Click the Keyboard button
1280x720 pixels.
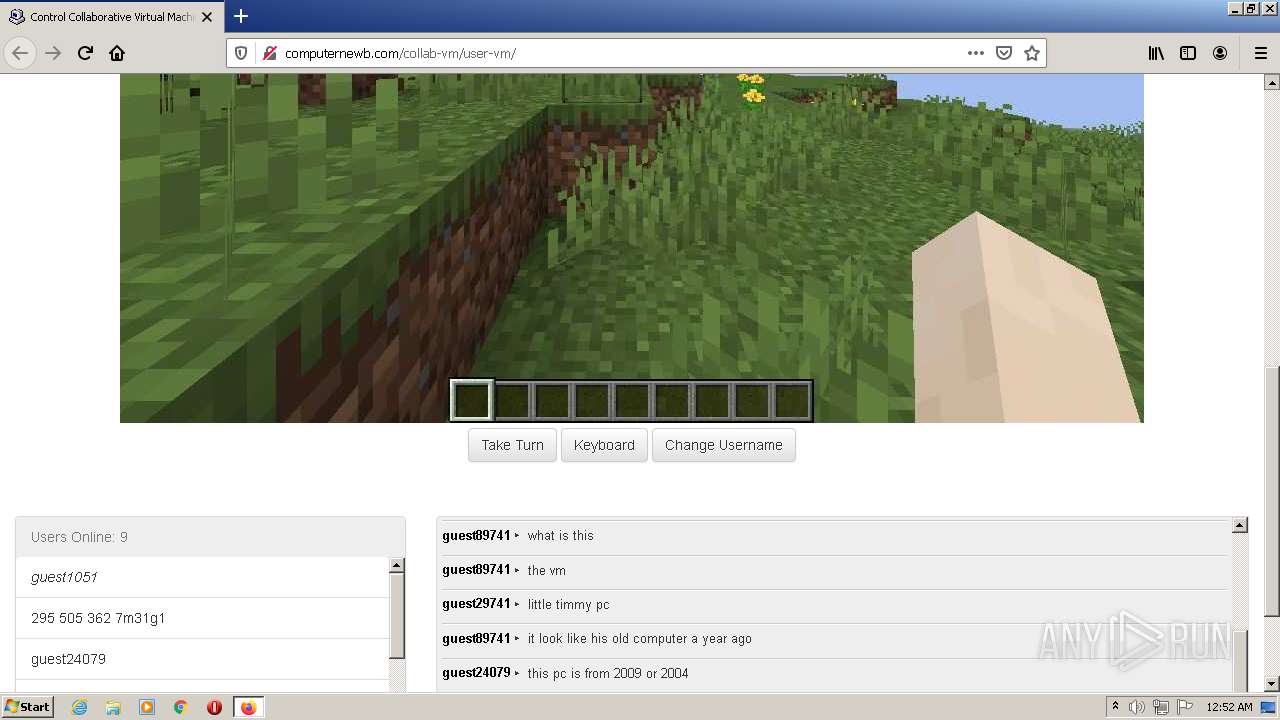(x=604, y=445)
